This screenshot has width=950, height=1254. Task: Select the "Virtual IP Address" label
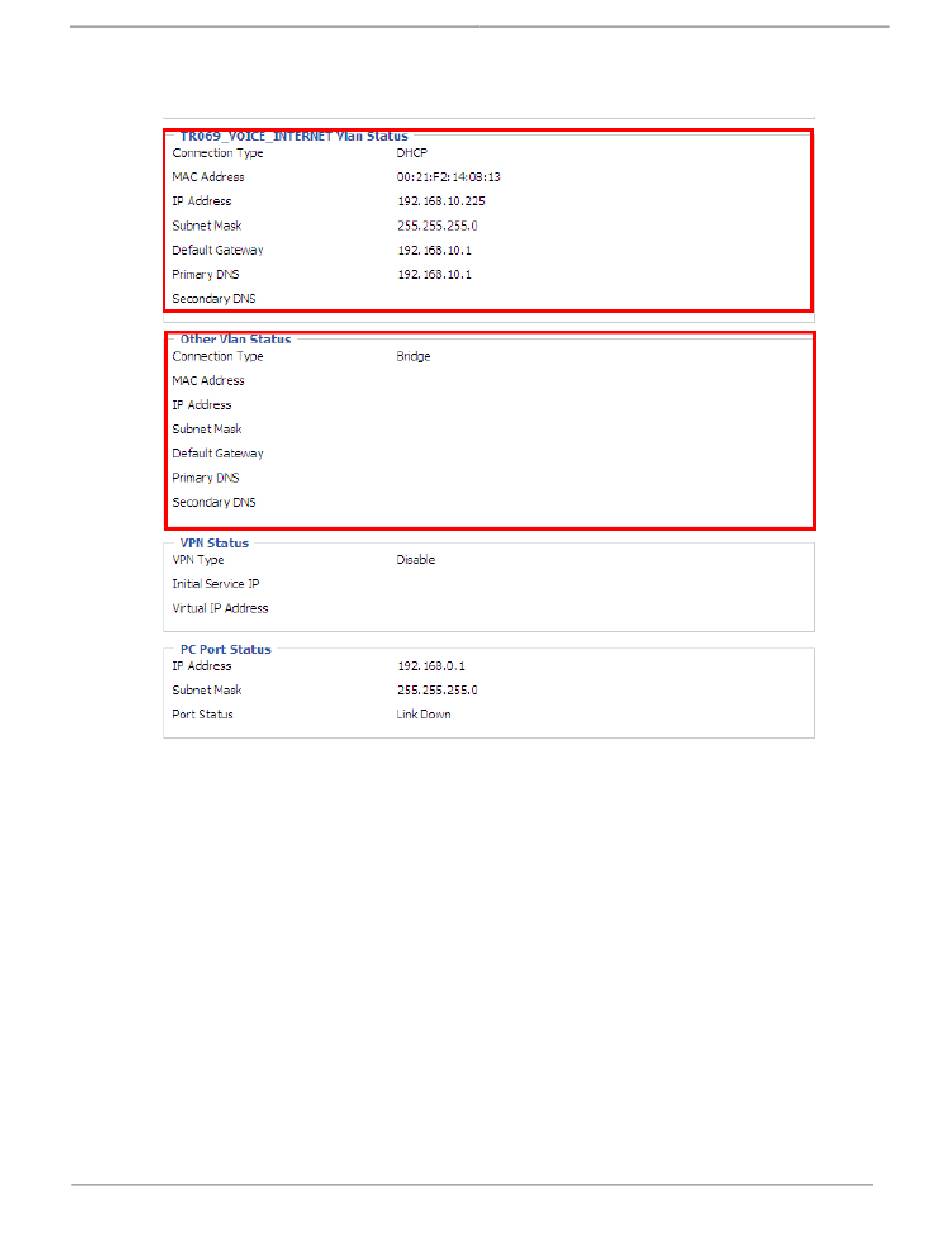click(220, 608)
